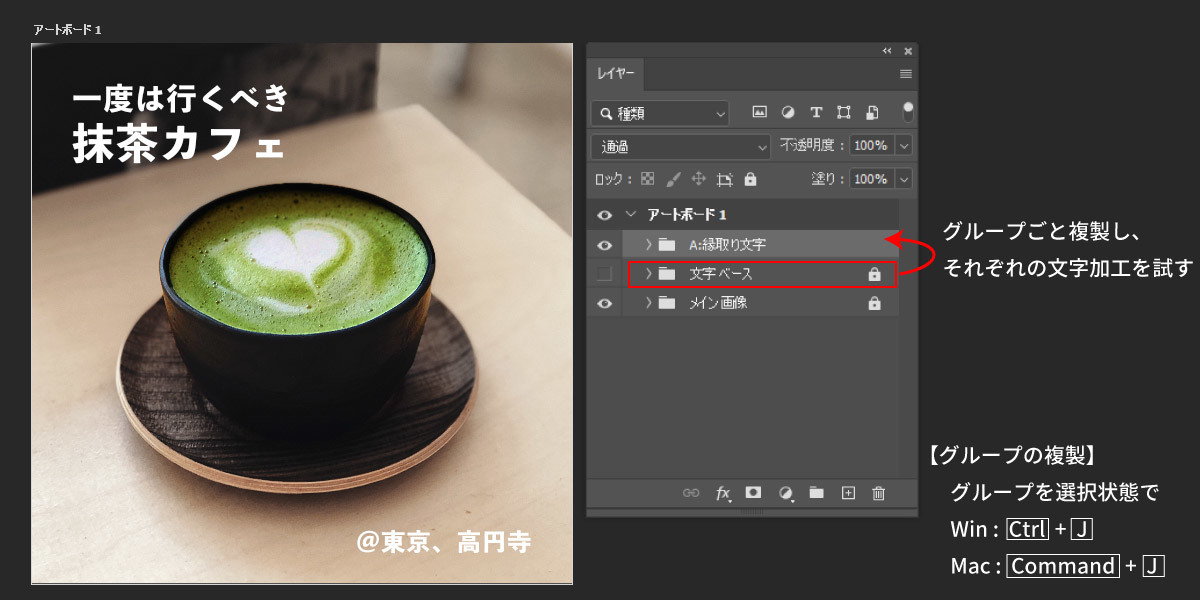Open the 塗り fill slider arrow

[x=905, y=179]
